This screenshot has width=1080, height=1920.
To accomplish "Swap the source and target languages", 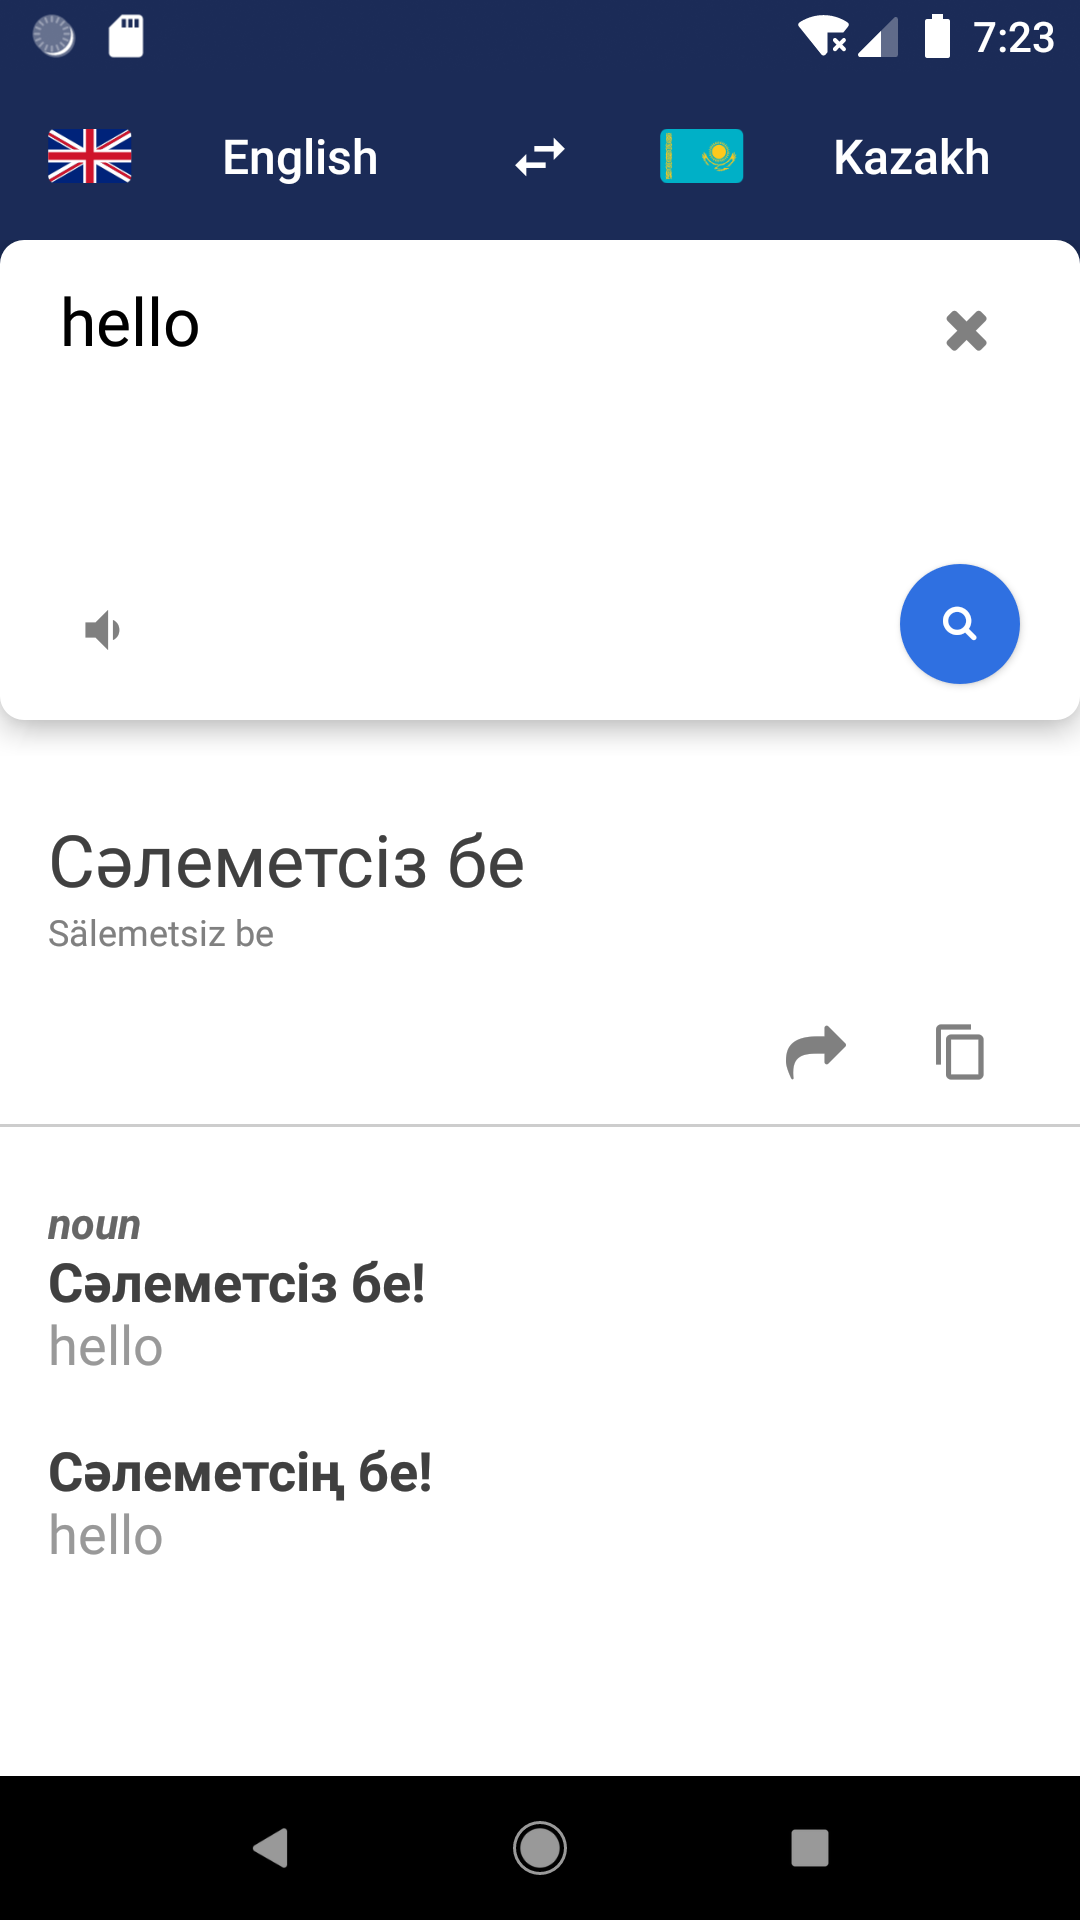I will pyautogui.click(x=540, y=157).
